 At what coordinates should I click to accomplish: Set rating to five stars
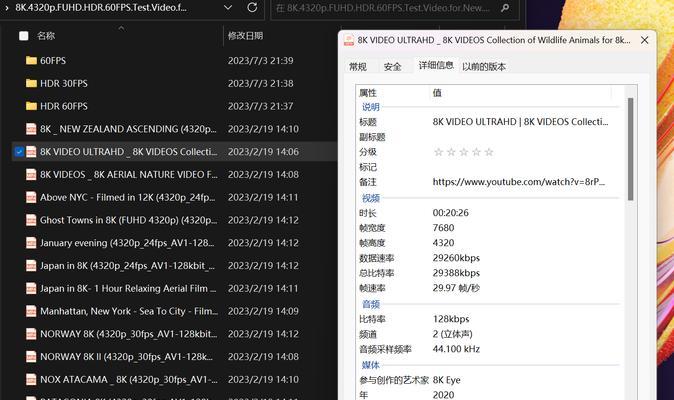(489, 152)
